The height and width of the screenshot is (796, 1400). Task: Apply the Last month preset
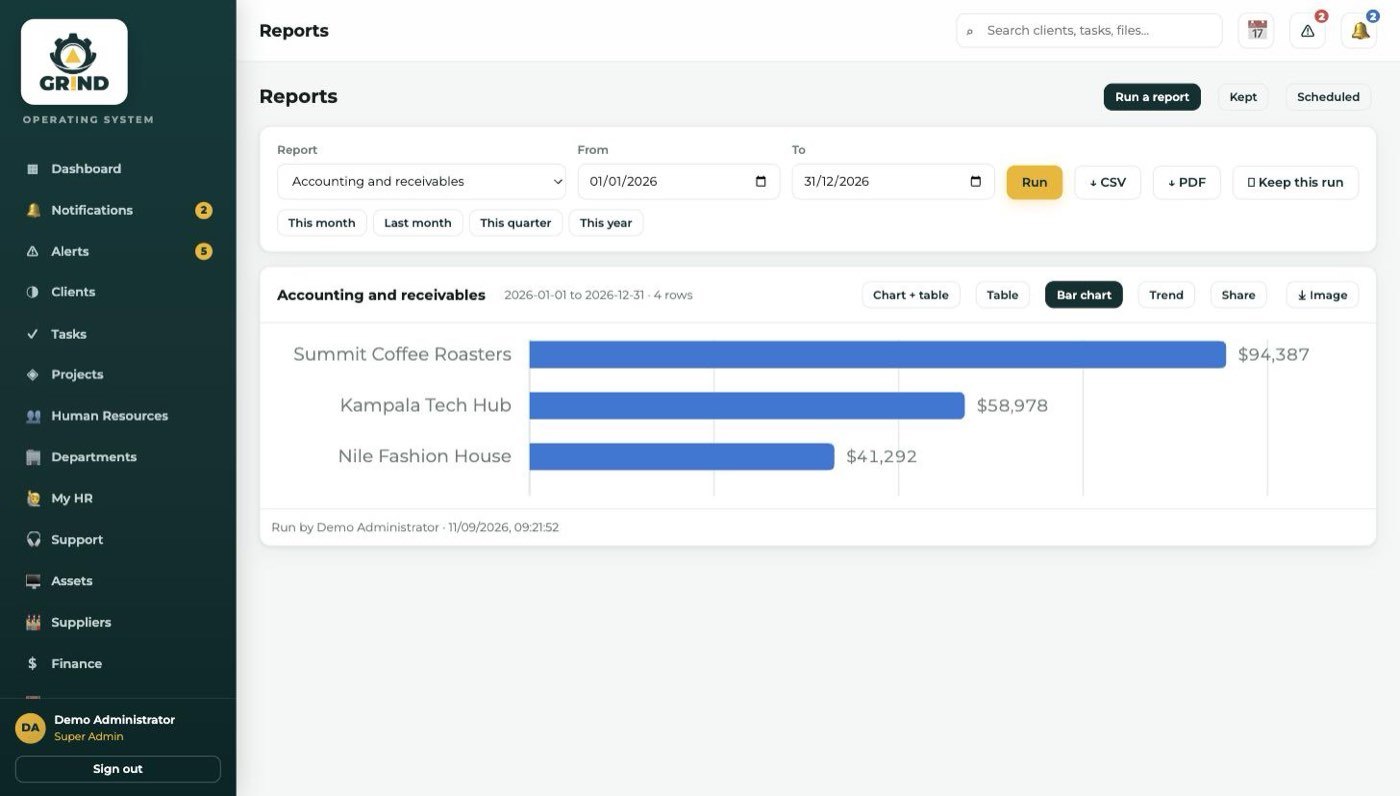click(418, 223)
